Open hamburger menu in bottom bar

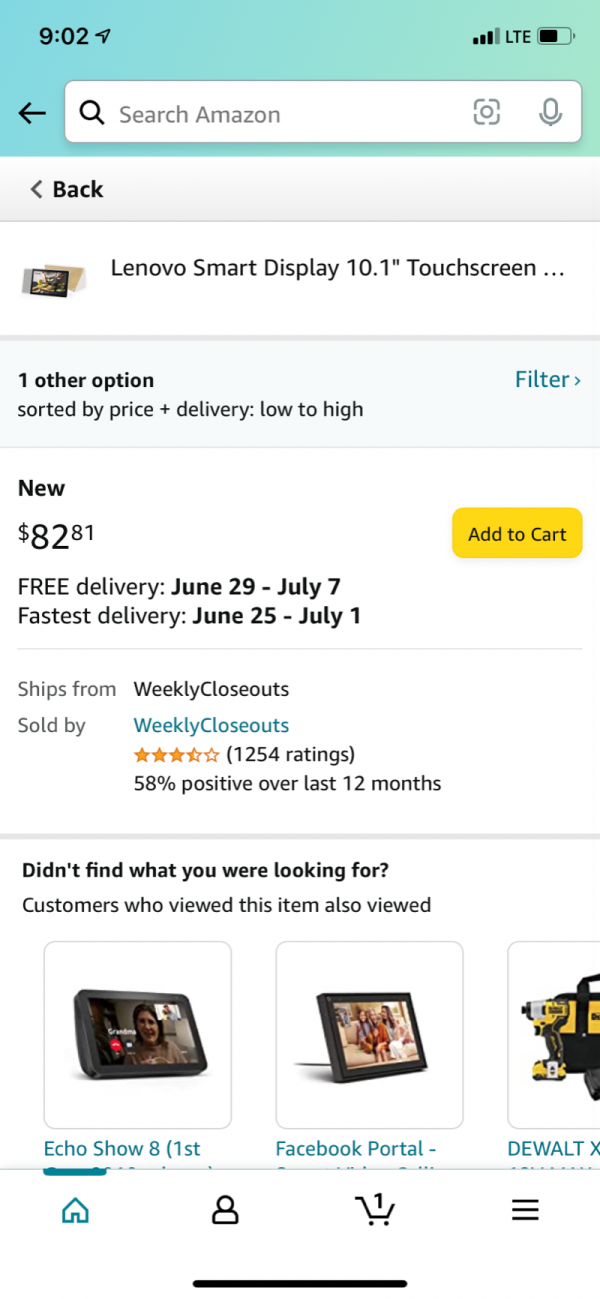[525, 1210]
